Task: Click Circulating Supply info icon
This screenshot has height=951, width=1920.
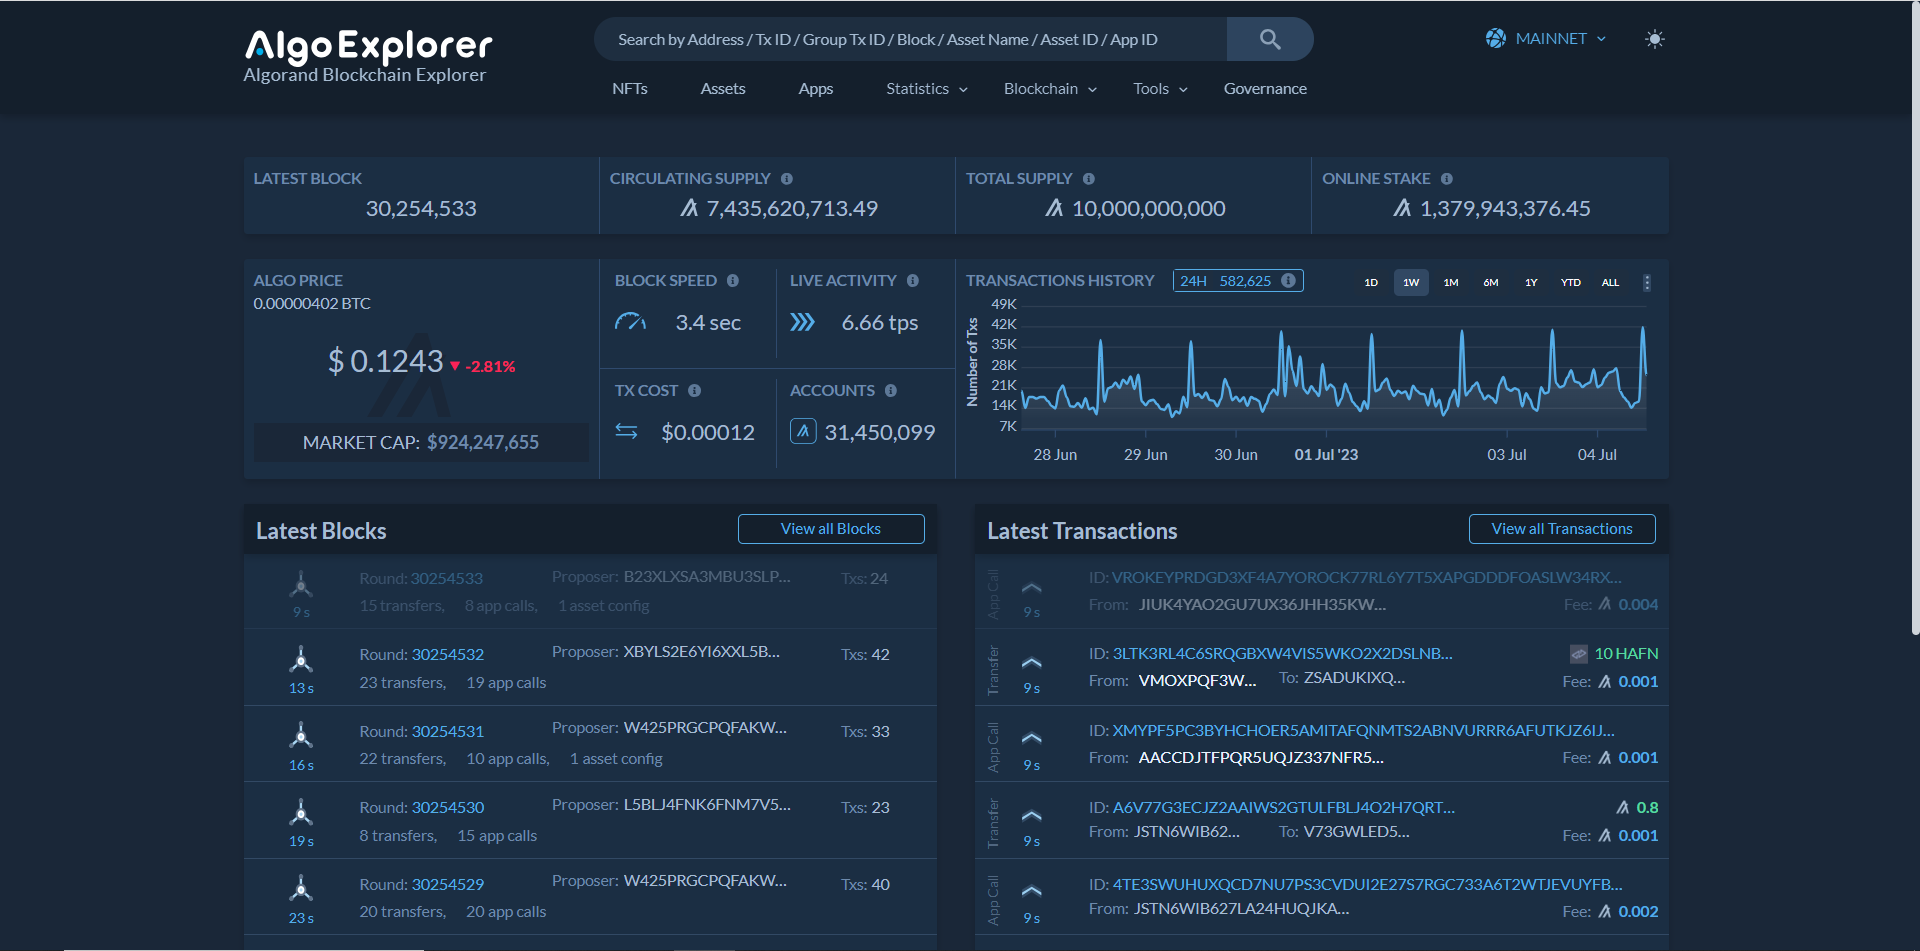Action: pyautogui.click(x=787, y=179)
